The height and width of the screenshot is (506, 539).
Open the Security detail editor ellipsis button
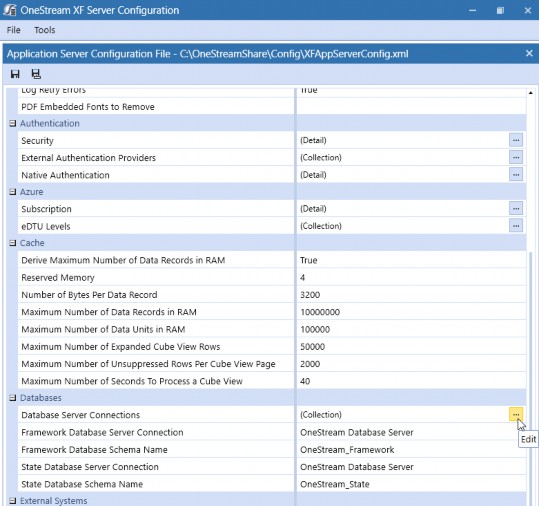(516, 140)
